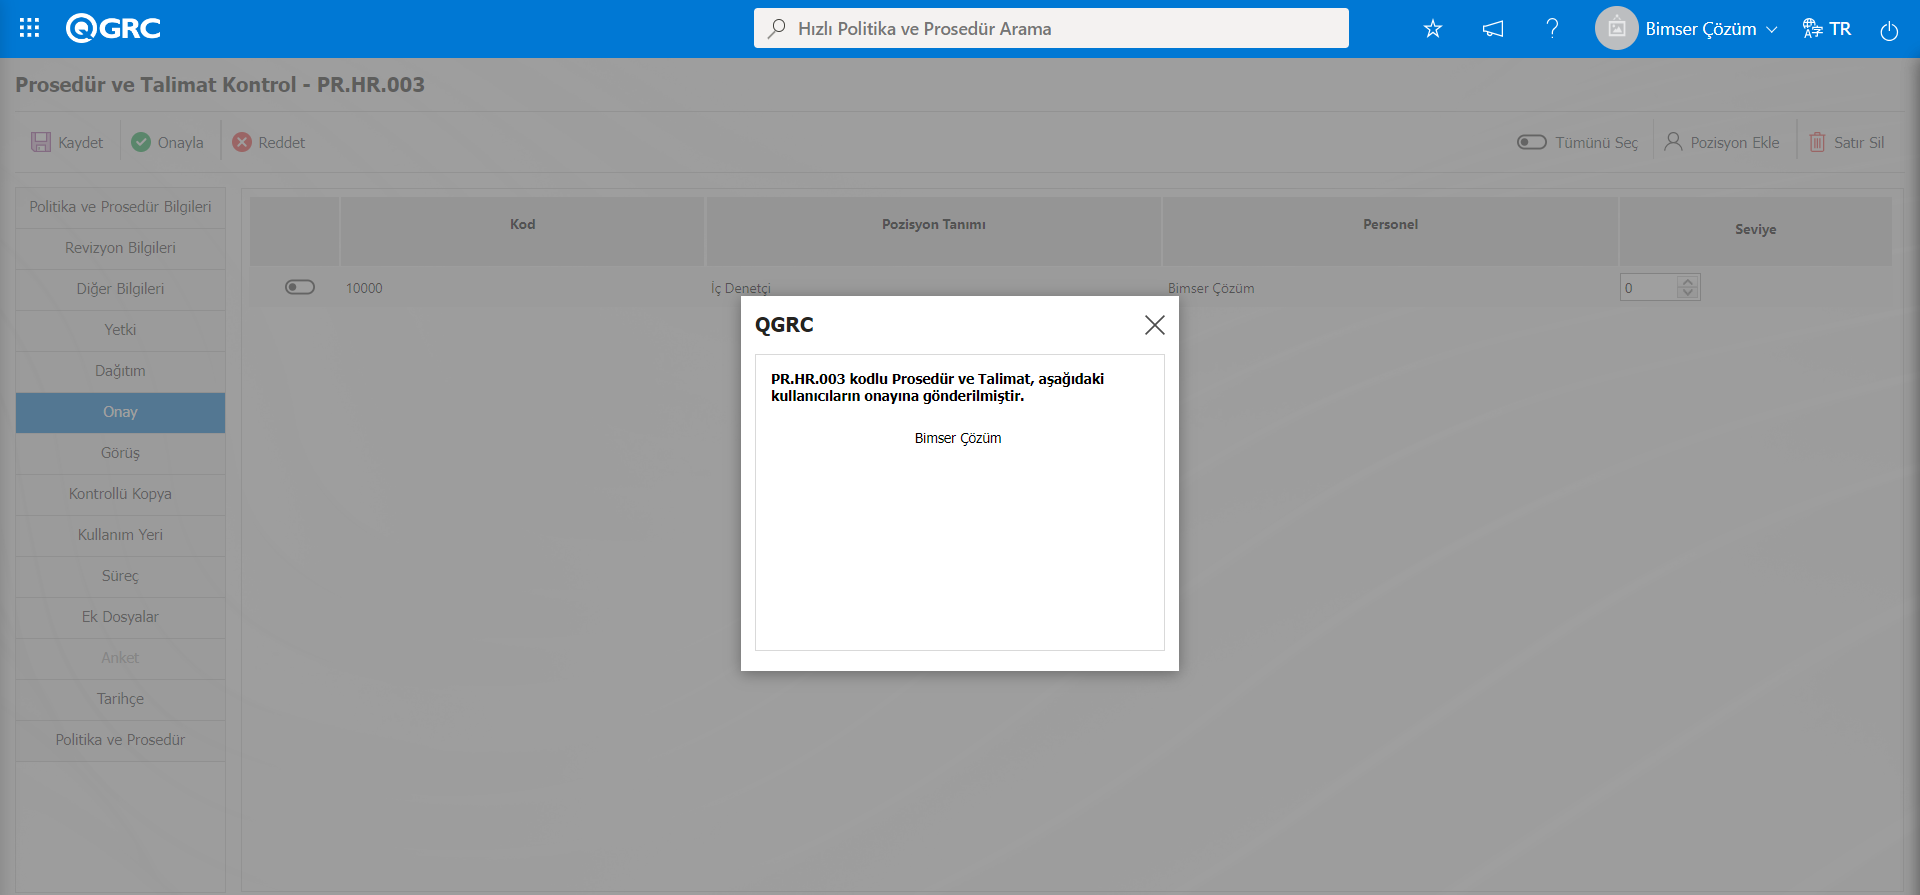Click Bimser Çözüm in the Personel column
This screenshot has width=1920, height=895.
coord(1211,288)
